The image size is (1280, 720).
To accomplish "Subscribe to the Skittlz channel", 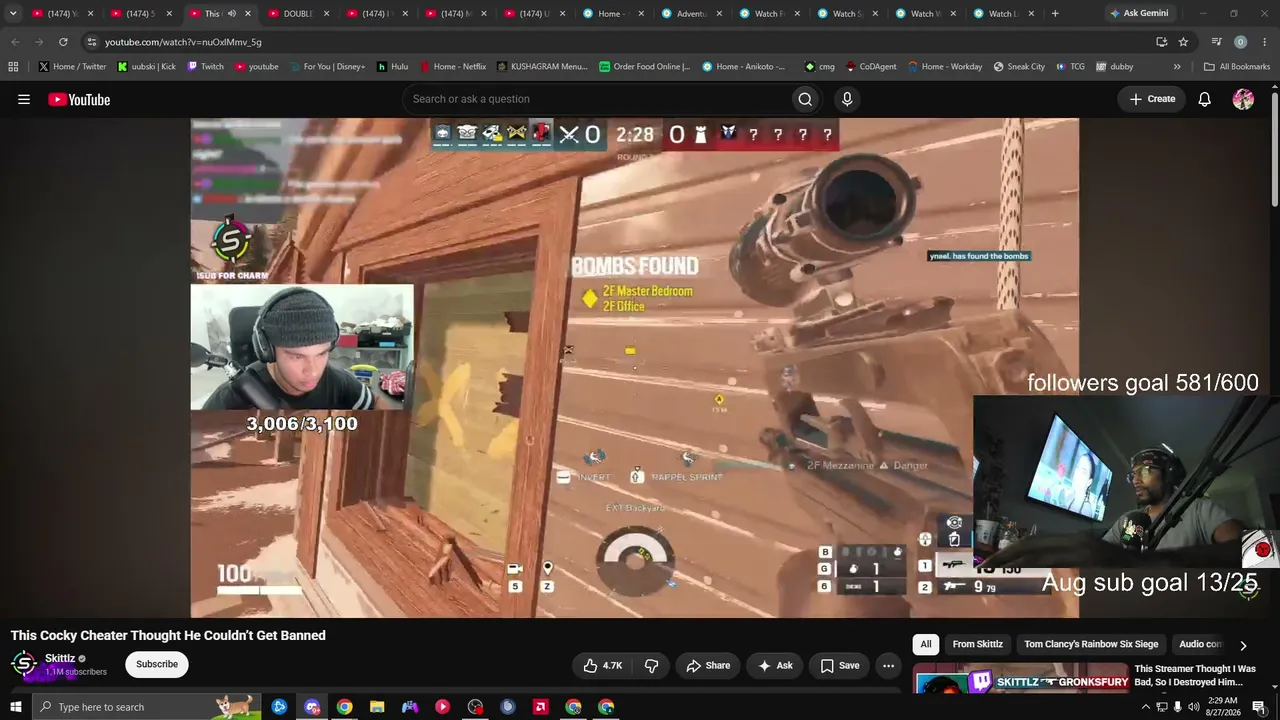I will (157, 664).
